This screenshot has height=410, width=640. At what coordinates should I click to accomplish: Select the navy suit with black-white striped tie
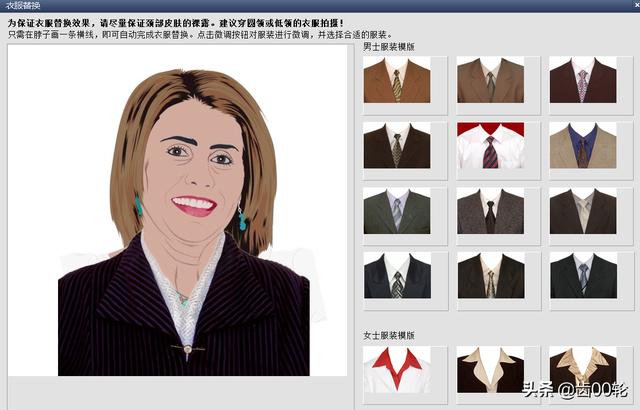tap(397, 276)
